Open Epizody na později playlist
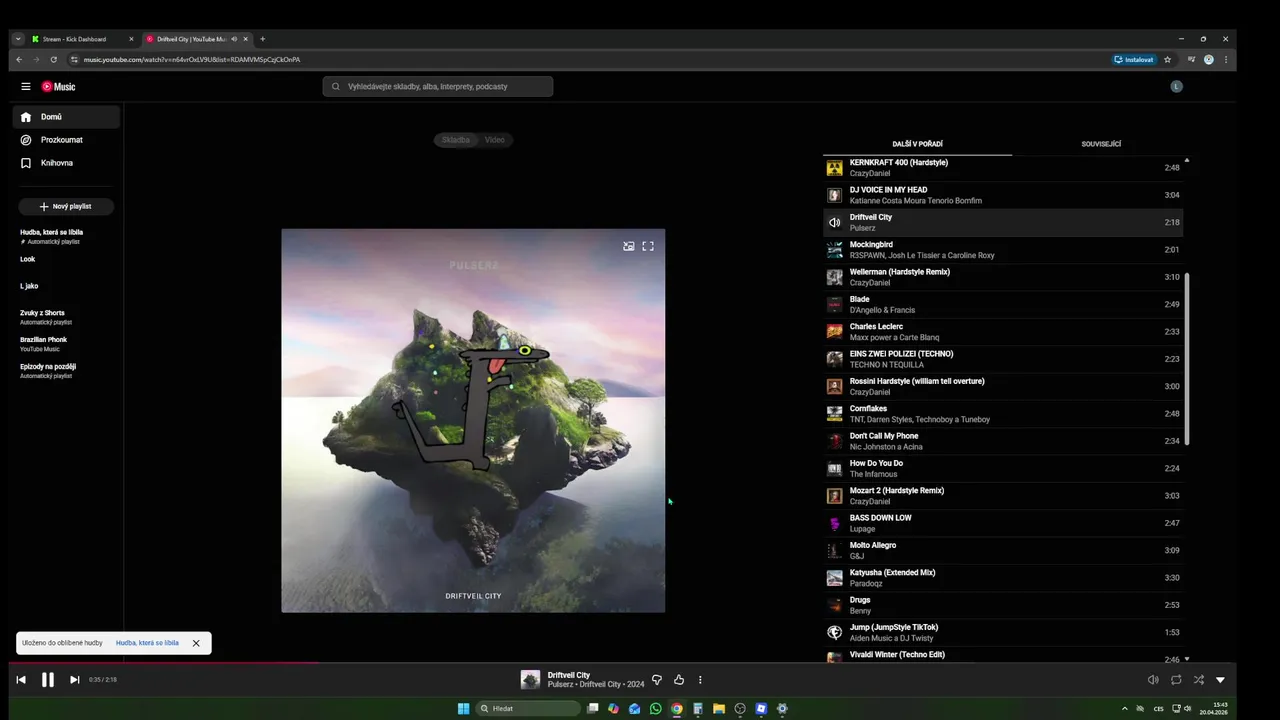This screenshot has width=1280, height=720. [x=66, y=370]
